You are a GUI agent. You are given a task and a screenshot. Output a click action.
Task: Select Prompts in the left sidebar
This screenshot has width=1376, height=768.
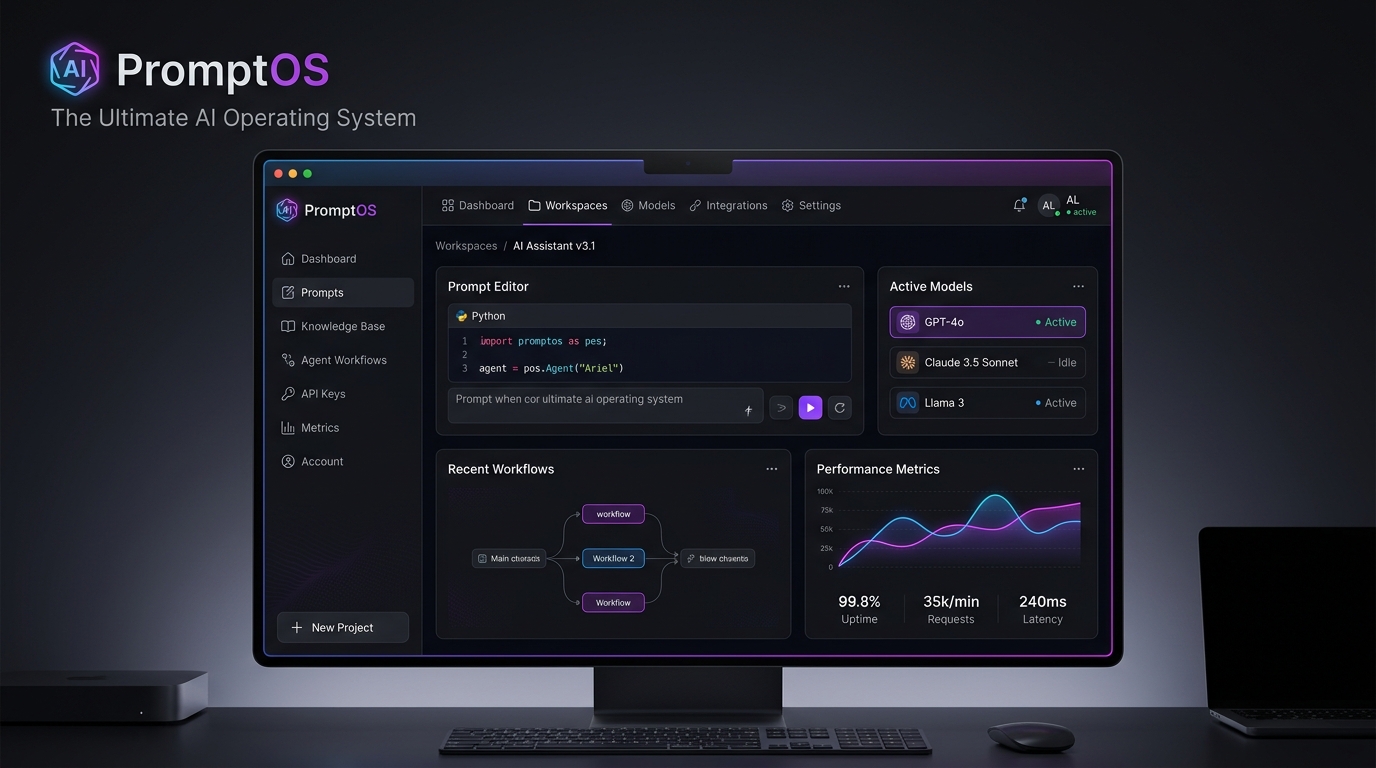tap(343, 293)
